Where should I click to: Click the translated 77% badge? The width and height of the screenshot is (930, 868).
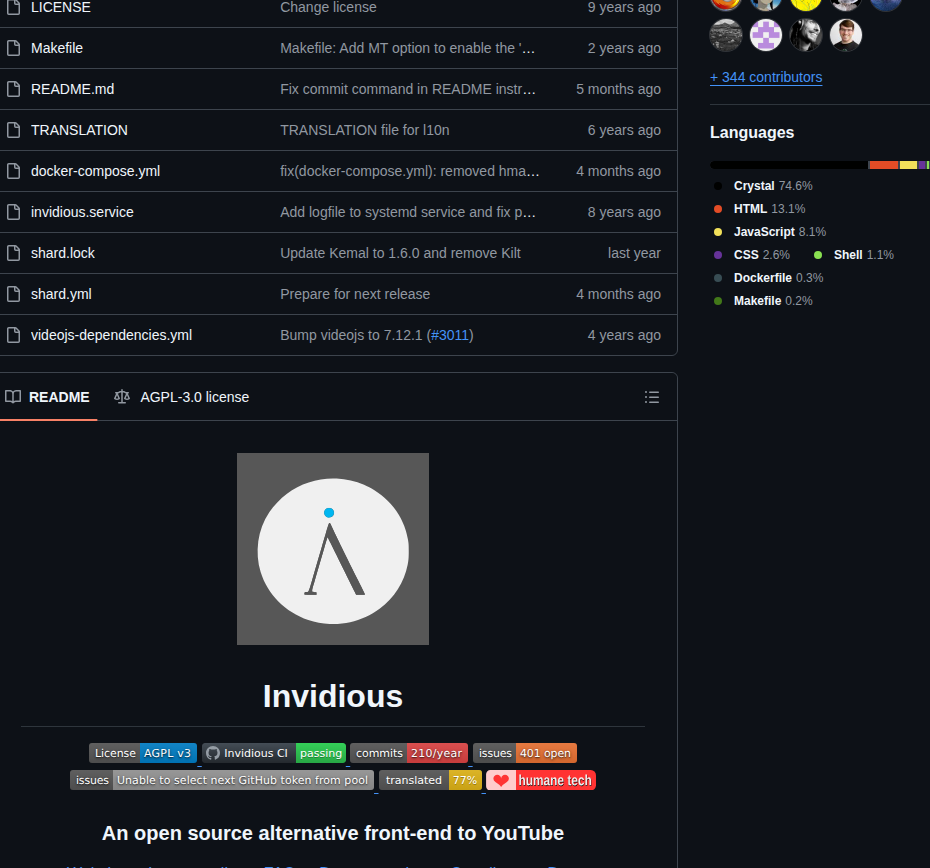pos(431,780)
